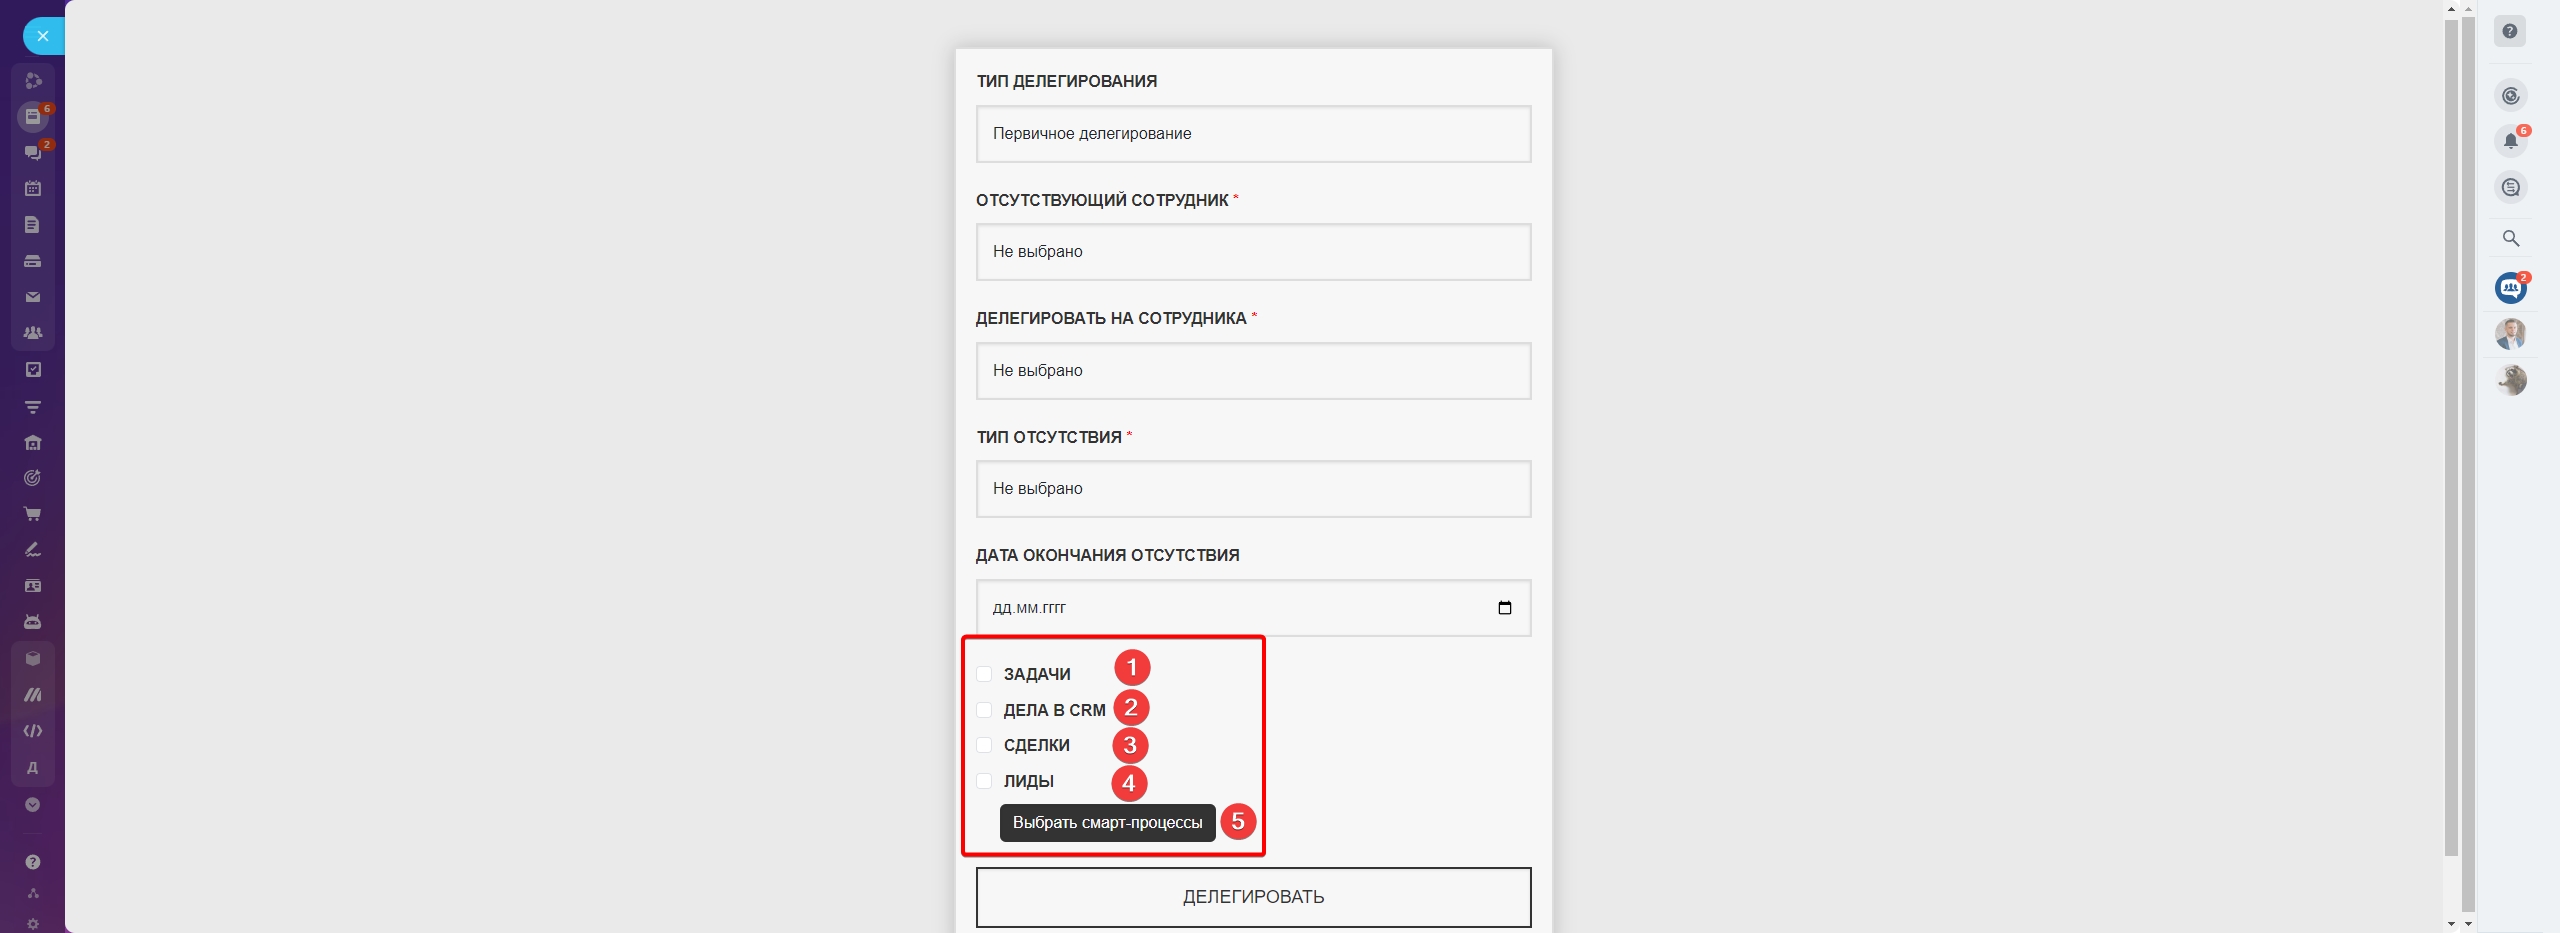Expand more items with sidebar chevron circle
This screenshot has height=933, width=2560.
coord(33,804)
